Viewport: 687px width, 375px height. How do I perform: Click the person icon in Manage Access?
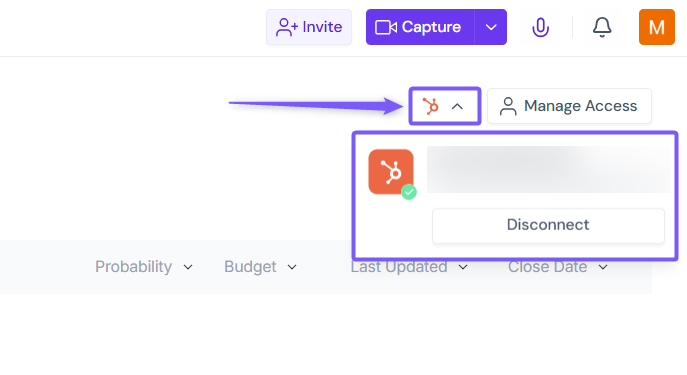coord(508,106)
